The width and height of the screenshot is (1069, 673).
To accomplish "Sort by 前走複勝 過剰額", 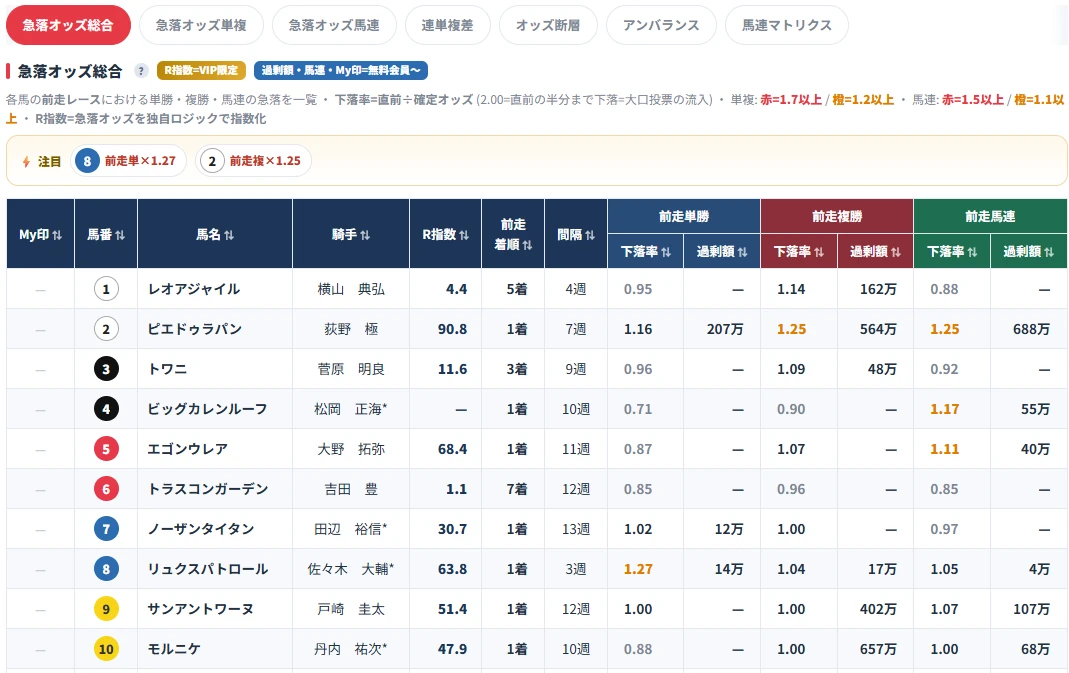I will click(x=875, y=252).
